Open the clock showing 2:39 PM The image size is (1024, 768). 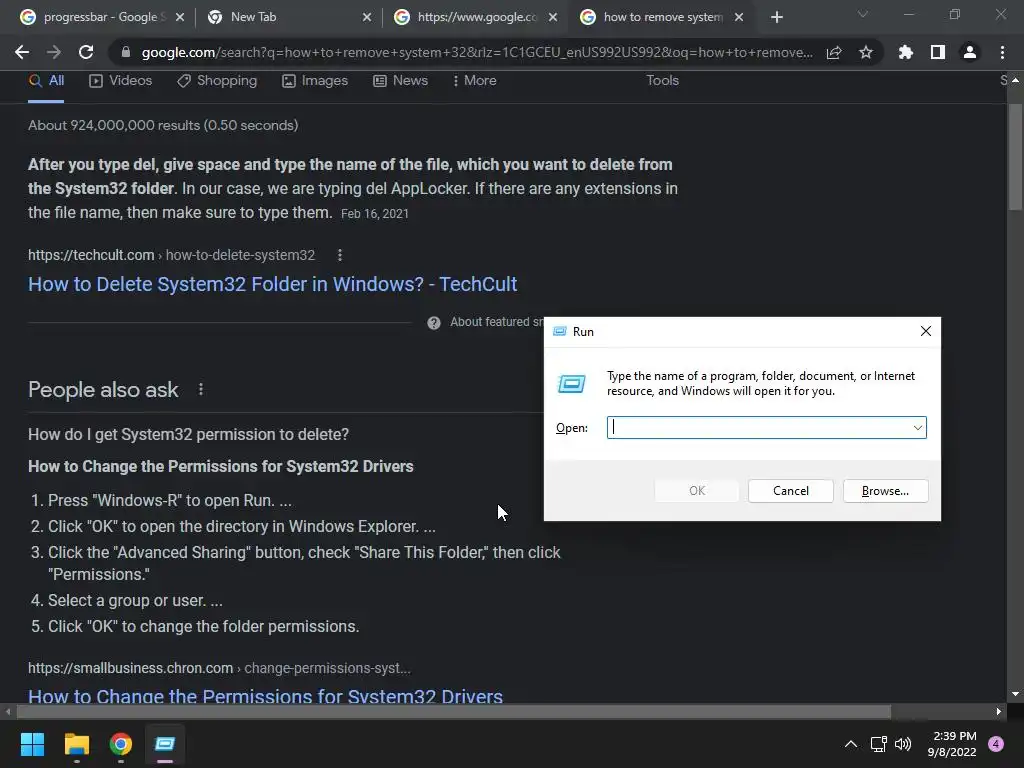[x=952, y=744]
